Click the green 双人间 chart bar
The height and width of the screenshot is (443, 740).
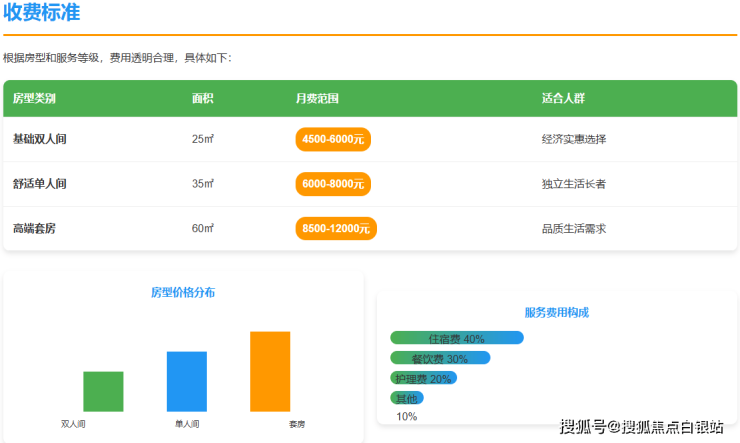[x=103, y=391]
